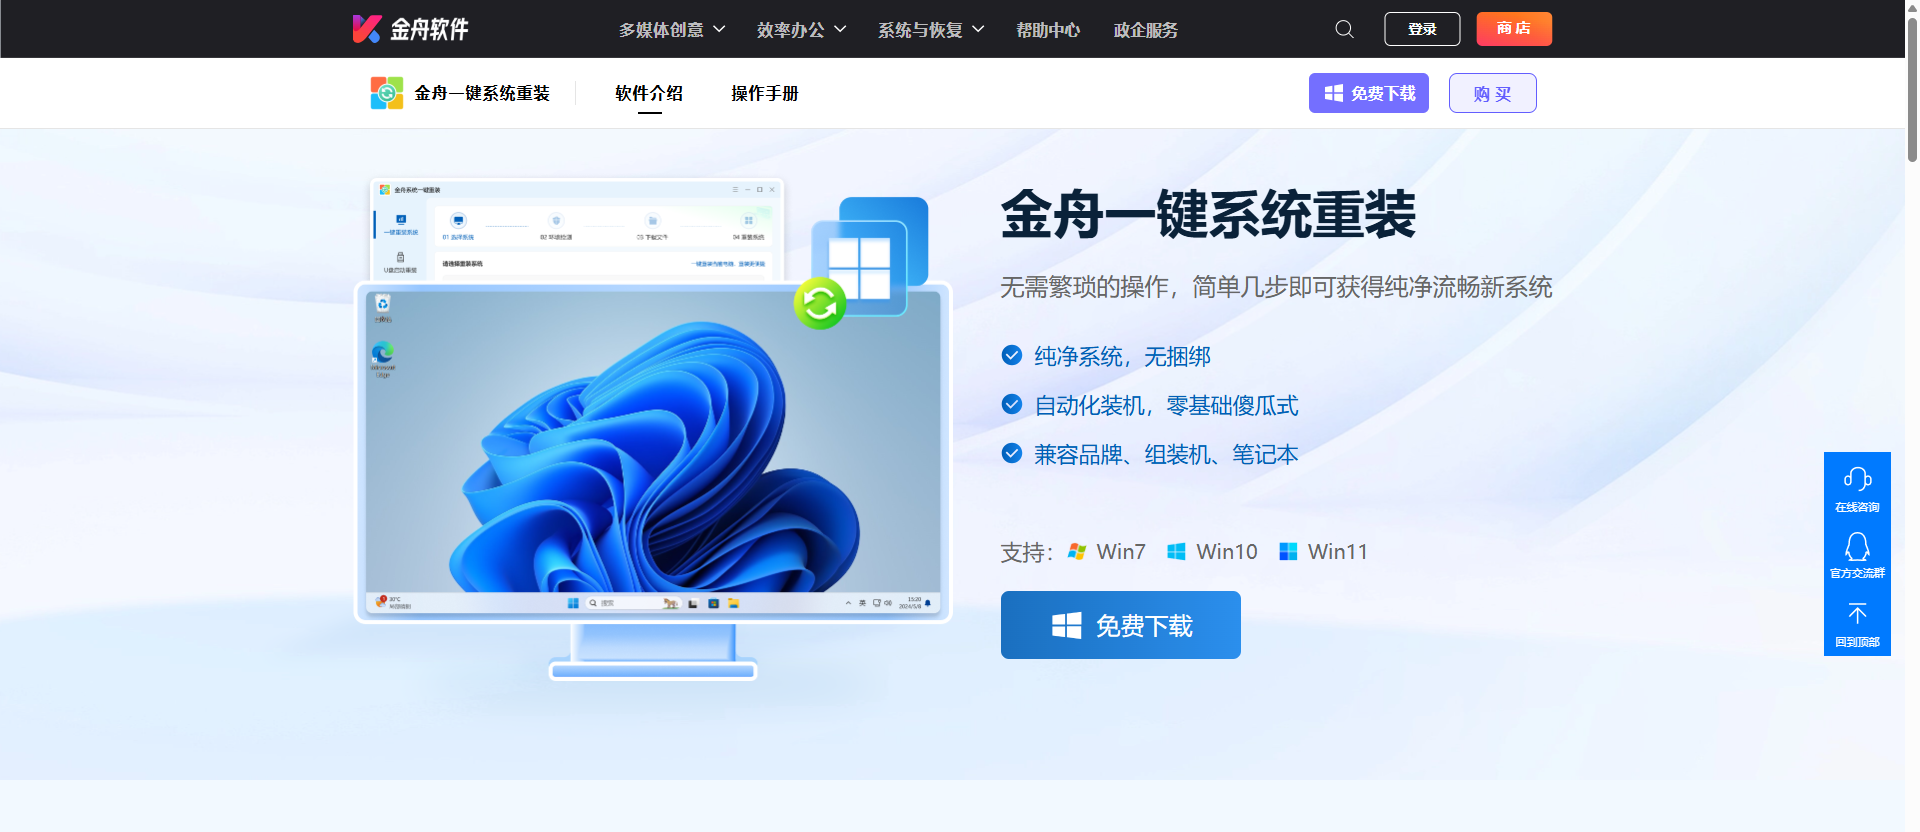Viewport: 1920px width, 832px height.
Task: Click the 金舟软件 logo in header
Action: coord(411,29)
